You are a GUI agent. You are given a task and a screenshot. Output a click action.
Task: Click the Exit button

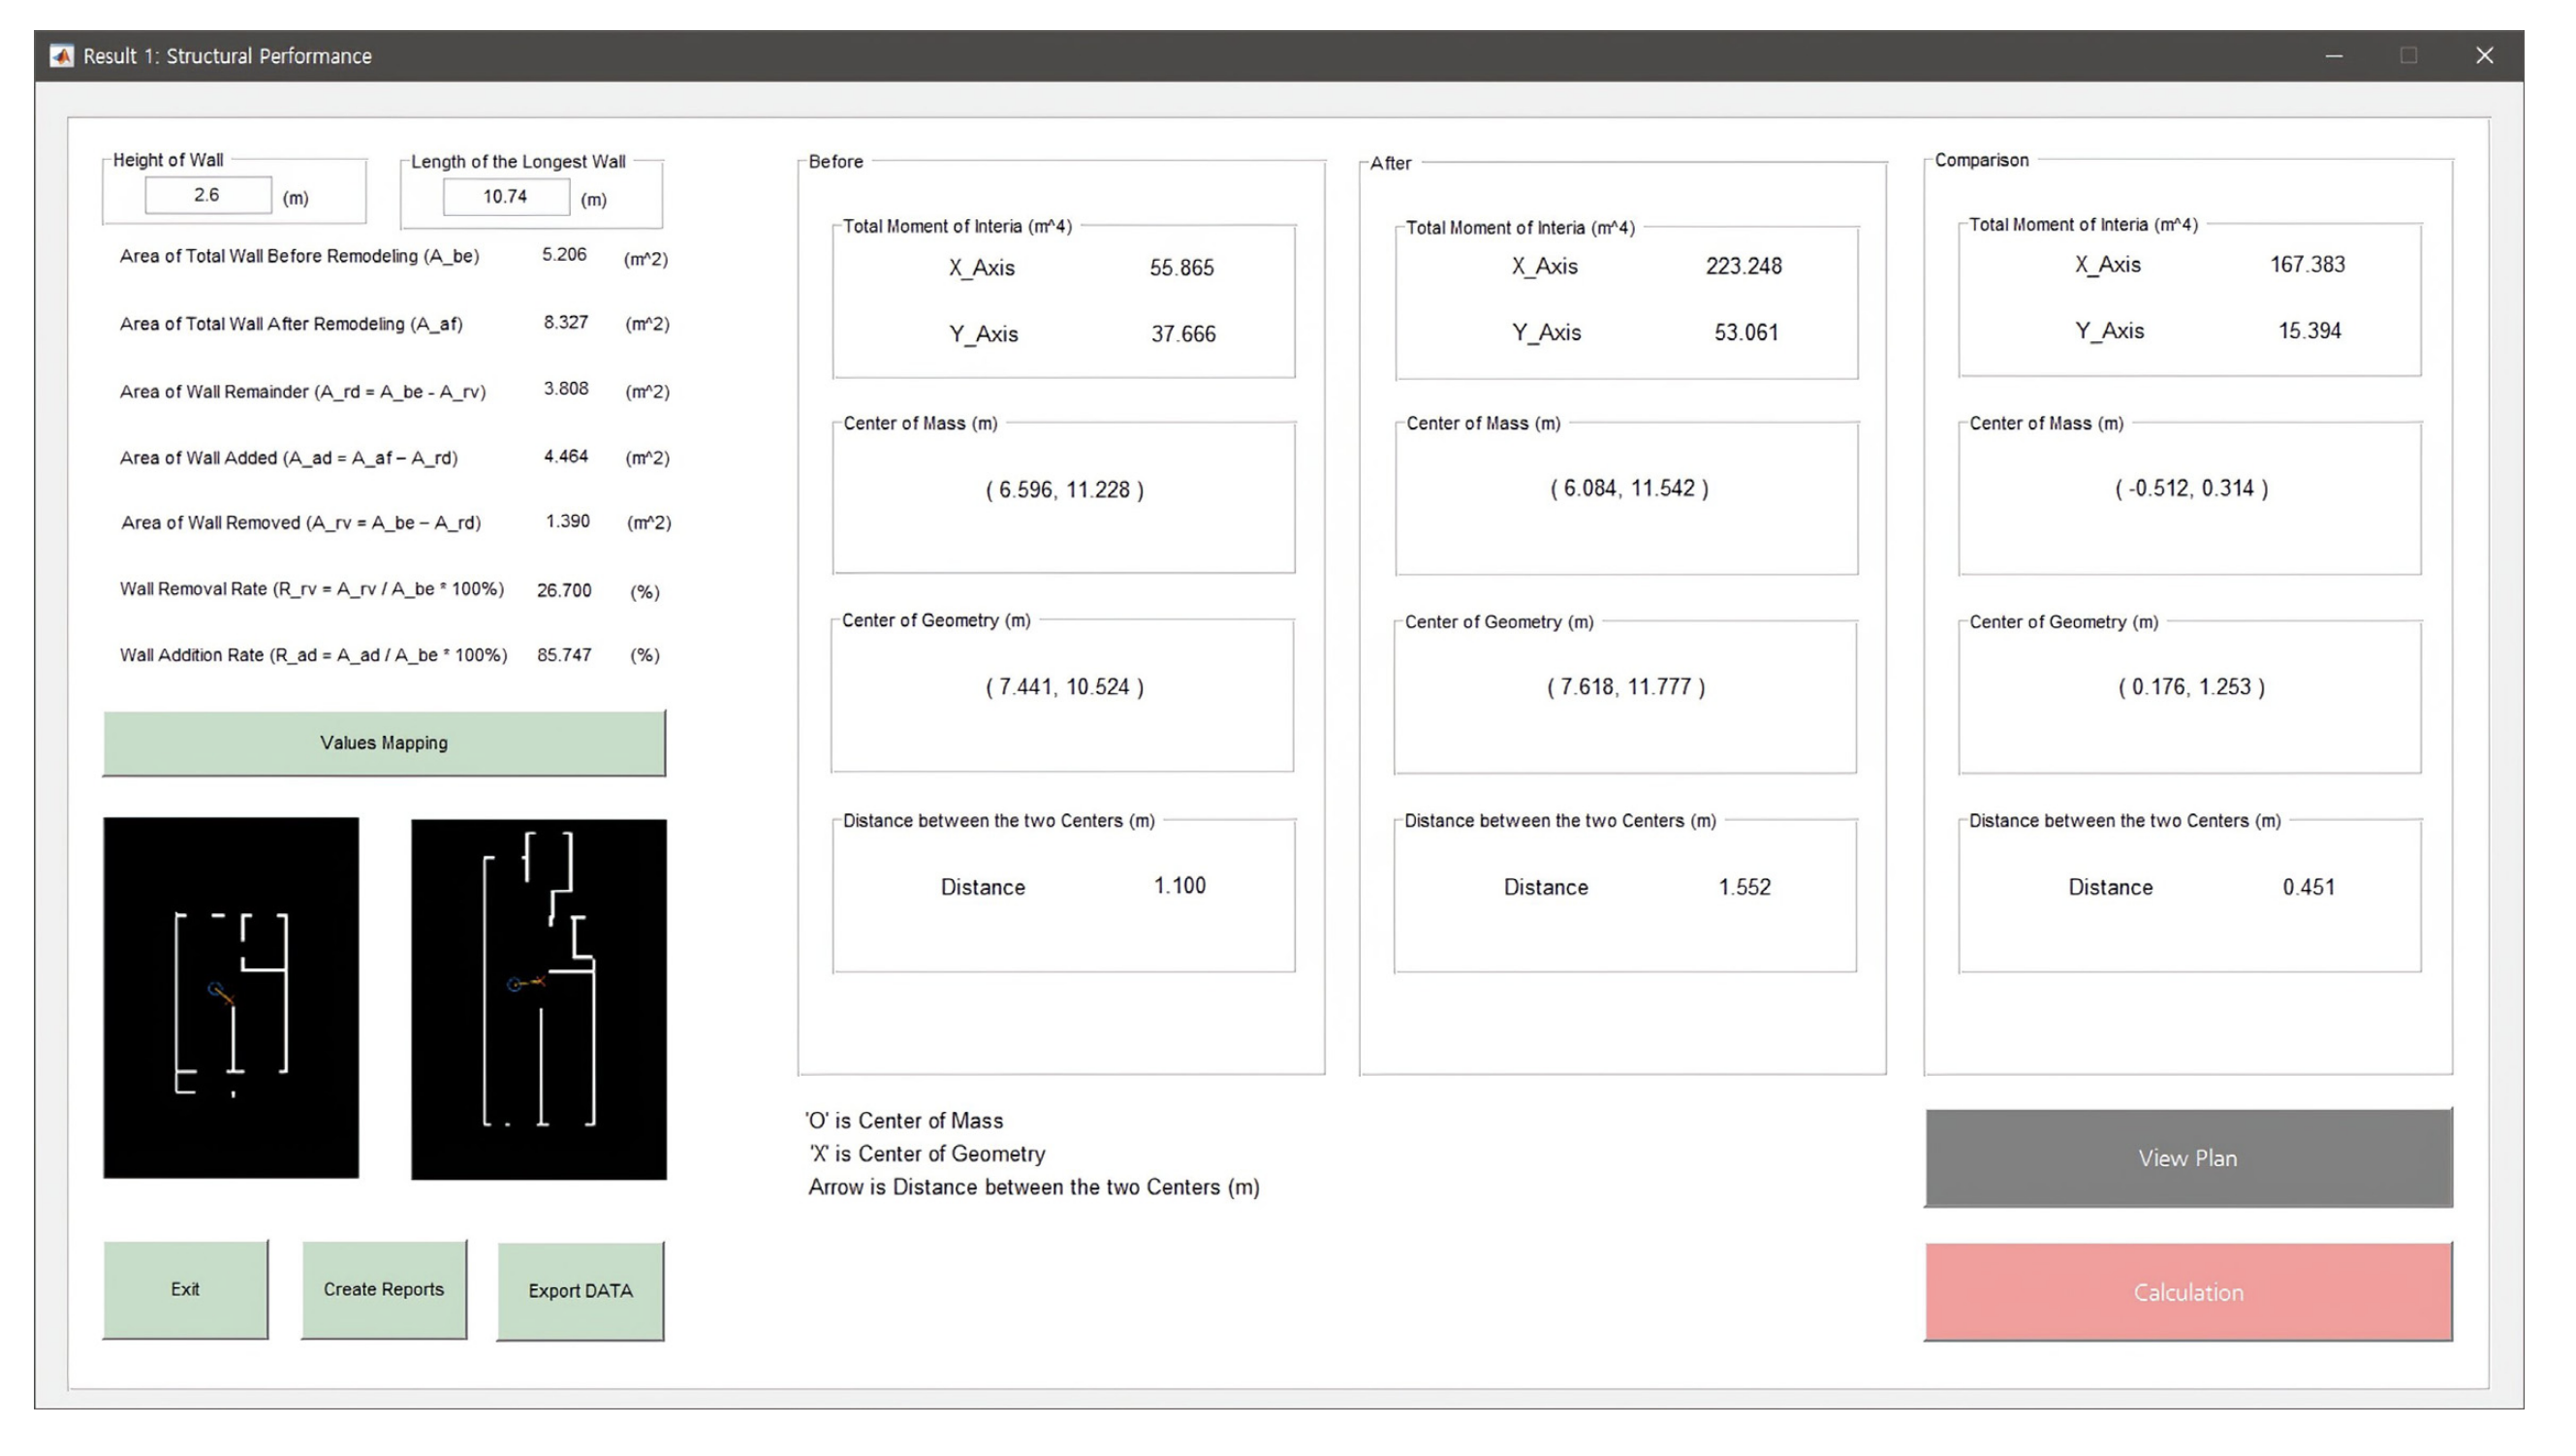[185, 1289]
